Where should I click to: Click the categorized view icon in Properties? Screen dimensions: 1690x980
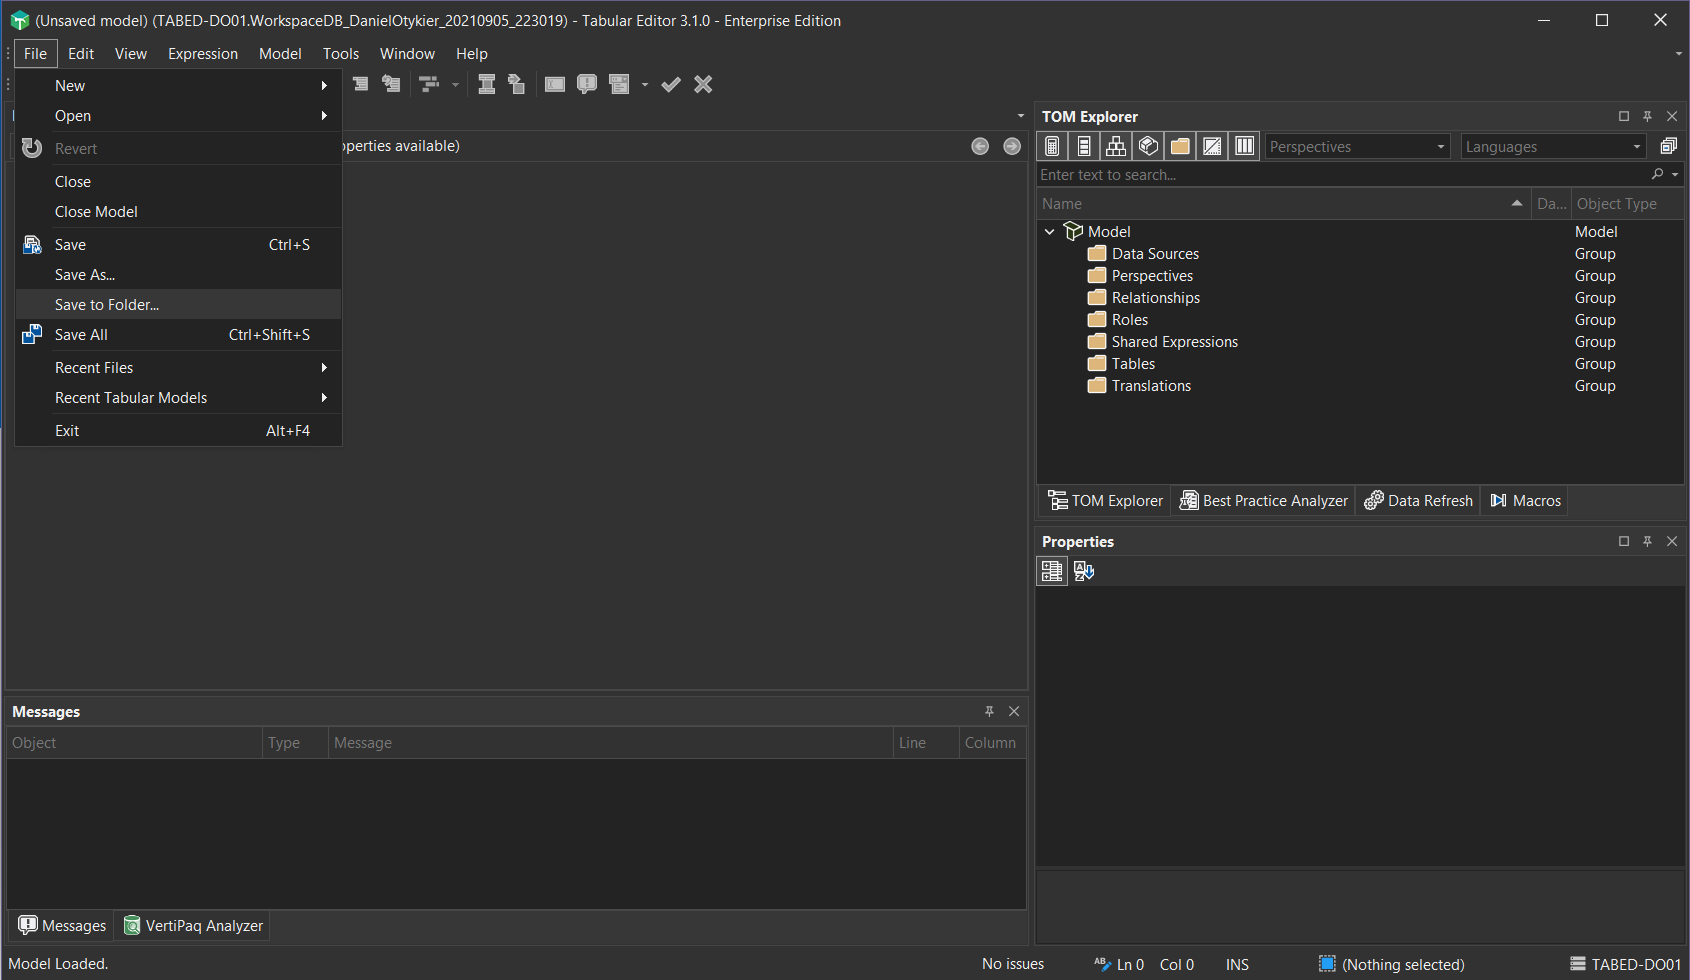1052,571
